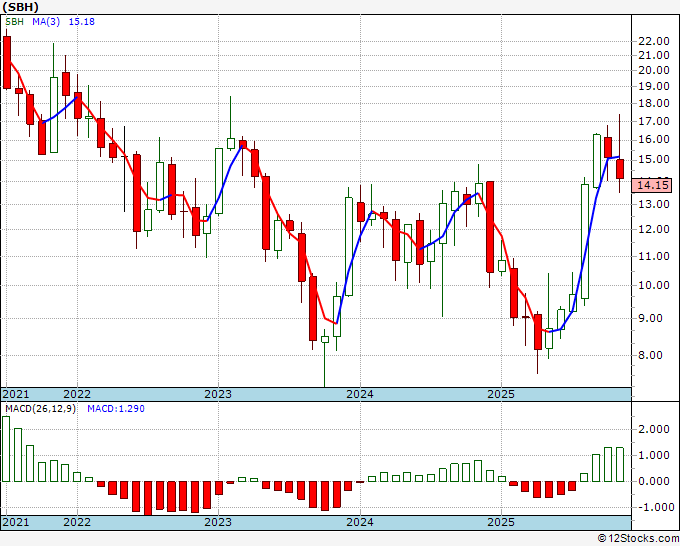Select the MA(3) indicator label

pos(46,22)
